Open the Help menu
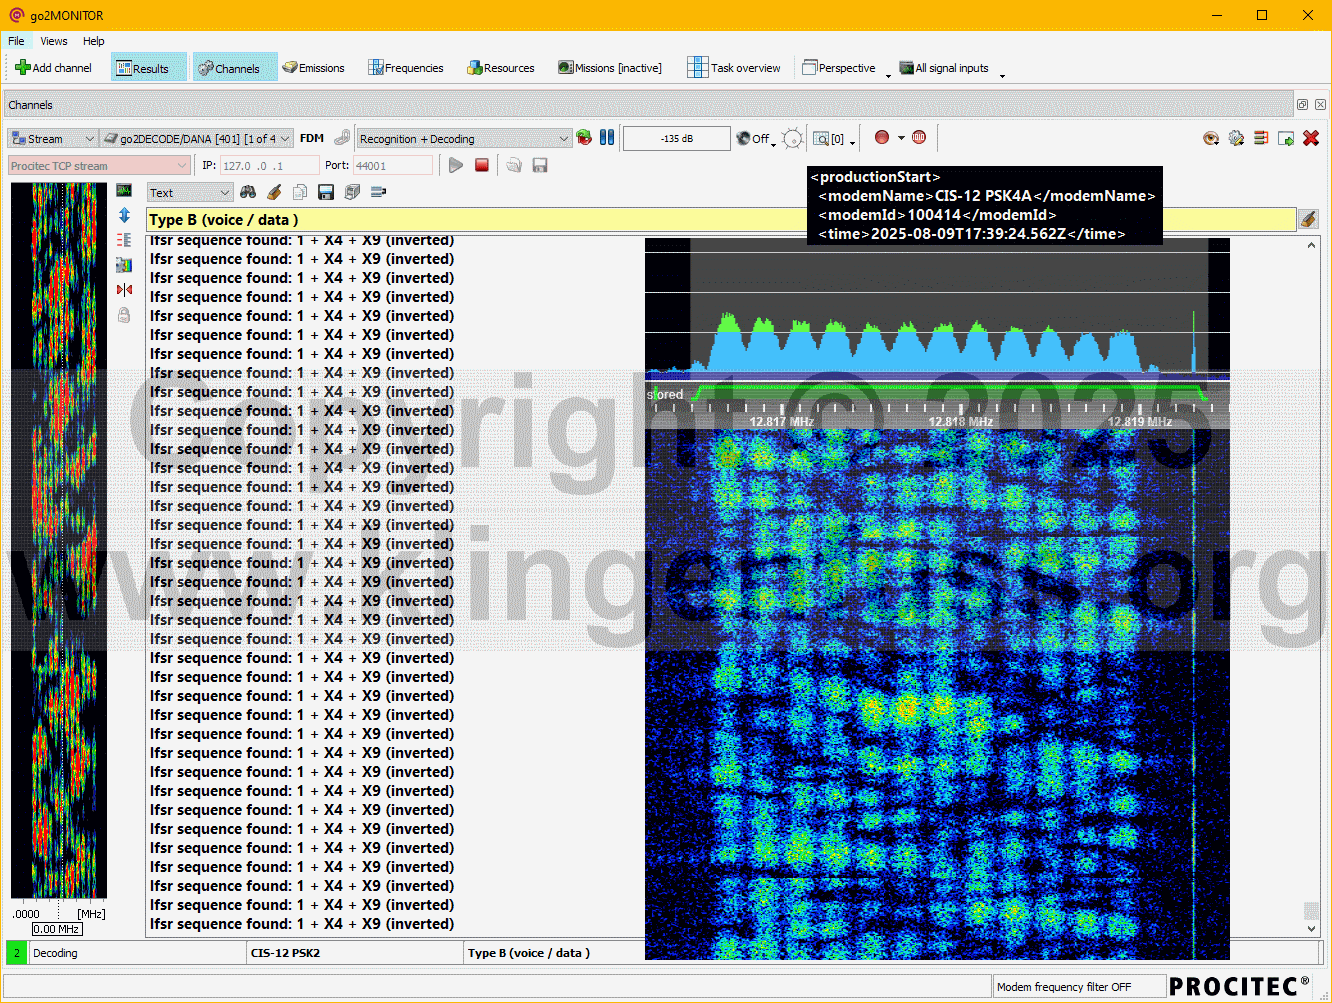The width and height of the screenshot is (1332, 1003). coord(94,41)
